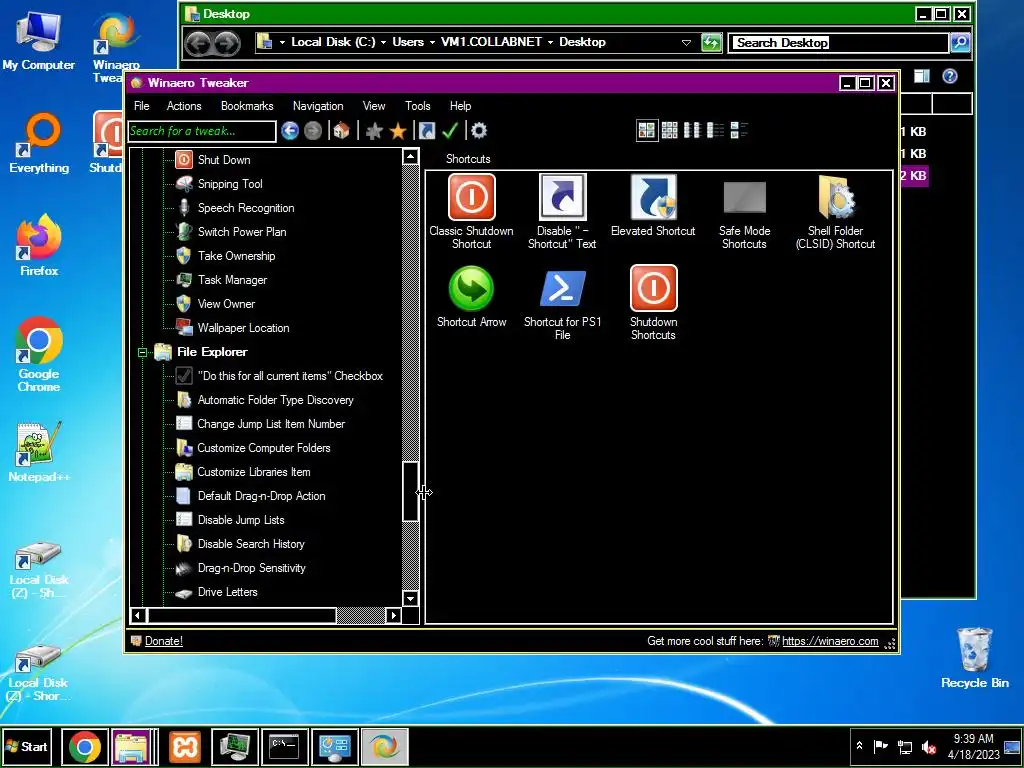The image size is (1024, 768).
Task: Open the Elevated Shortcut tweak
Action: point(653,205)
